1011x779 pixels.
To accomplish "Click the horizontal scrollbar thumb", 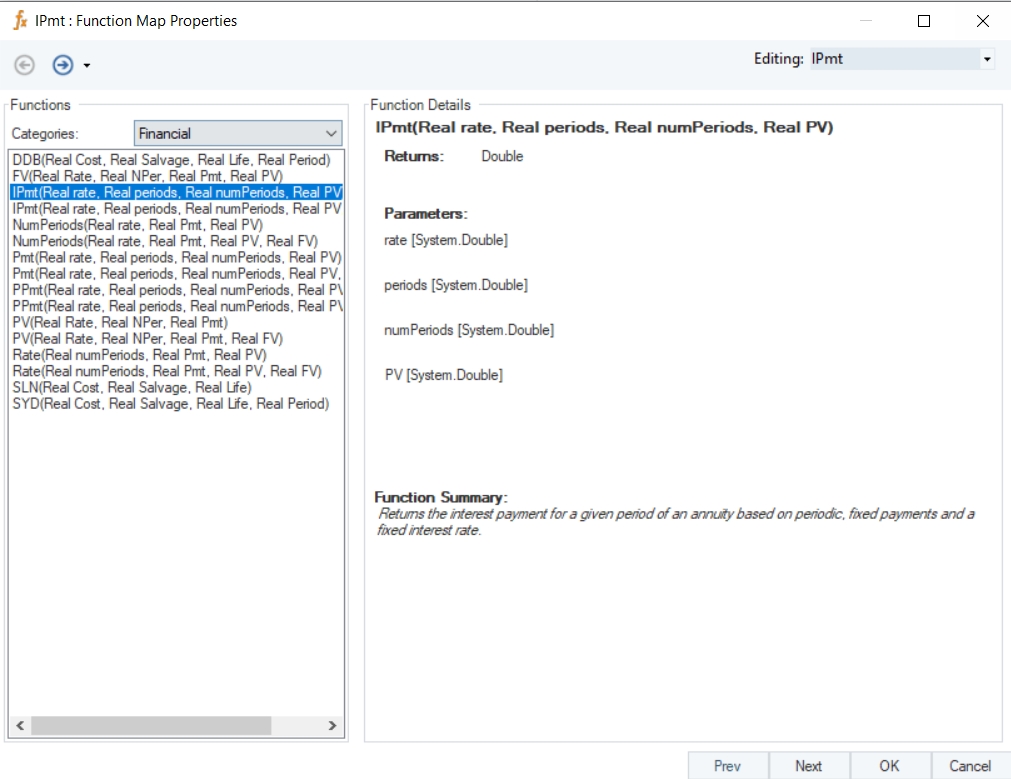I will [x=150, y=726].
